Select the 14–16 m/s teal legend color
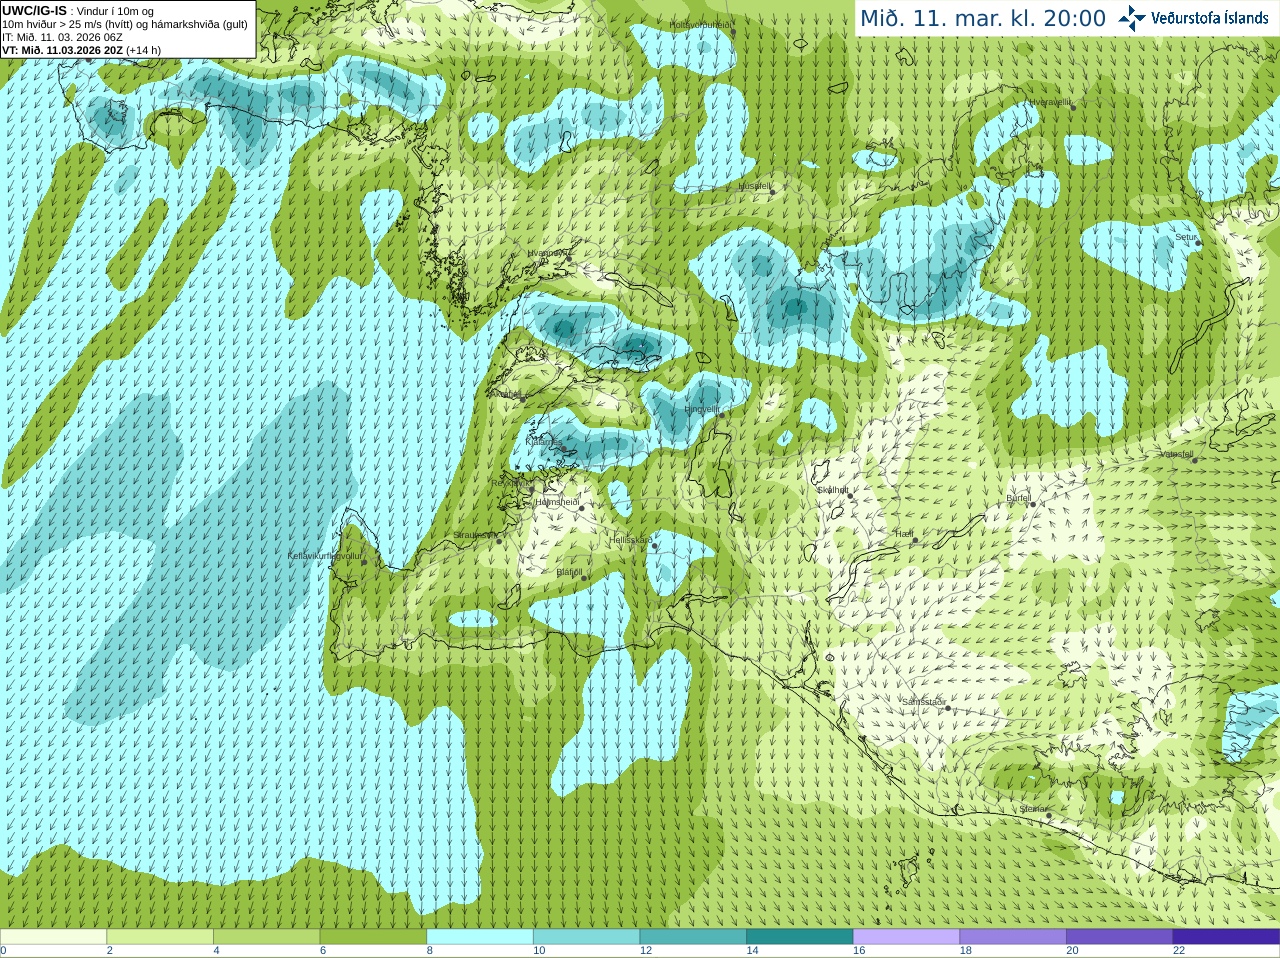Image resolution: width=1280 pixels, height=958 pixels. (x=800, y=937)
